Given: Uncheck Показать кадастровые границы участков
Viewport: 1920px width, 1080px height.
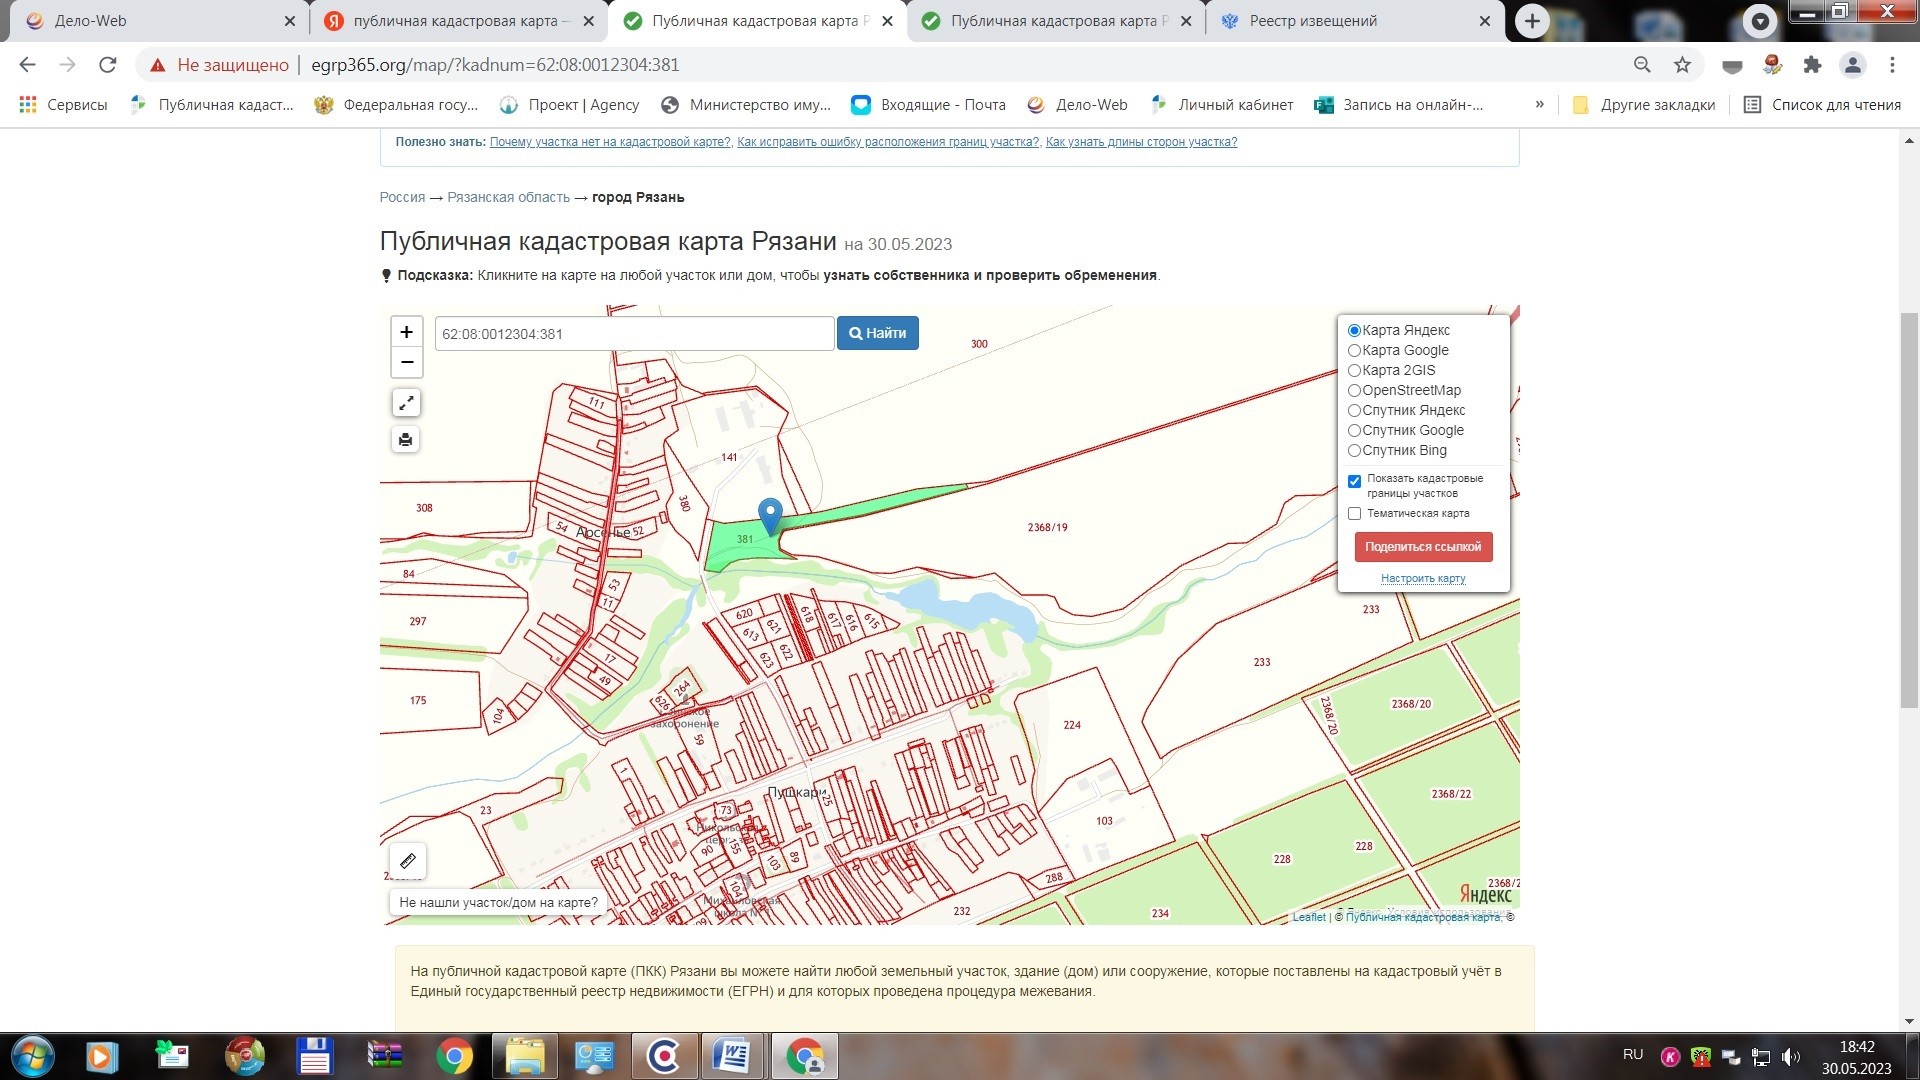Looking at the screenshot, I should click(1354, 482).
